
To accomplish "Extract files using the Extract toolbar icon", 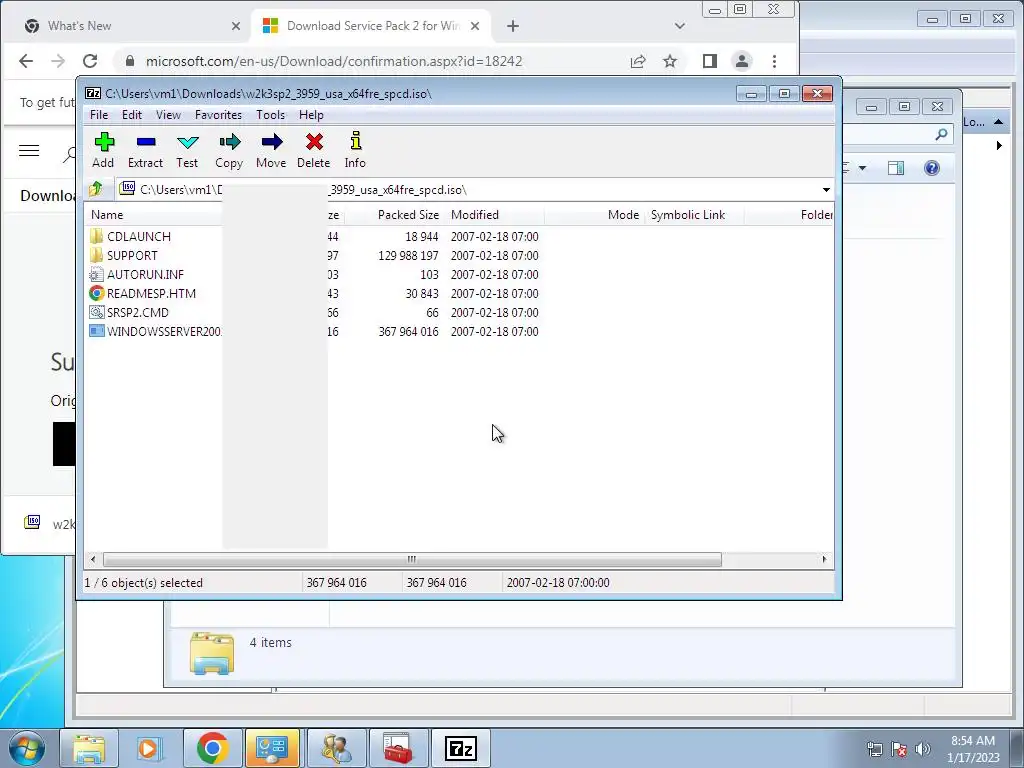I will pos(145,150).
